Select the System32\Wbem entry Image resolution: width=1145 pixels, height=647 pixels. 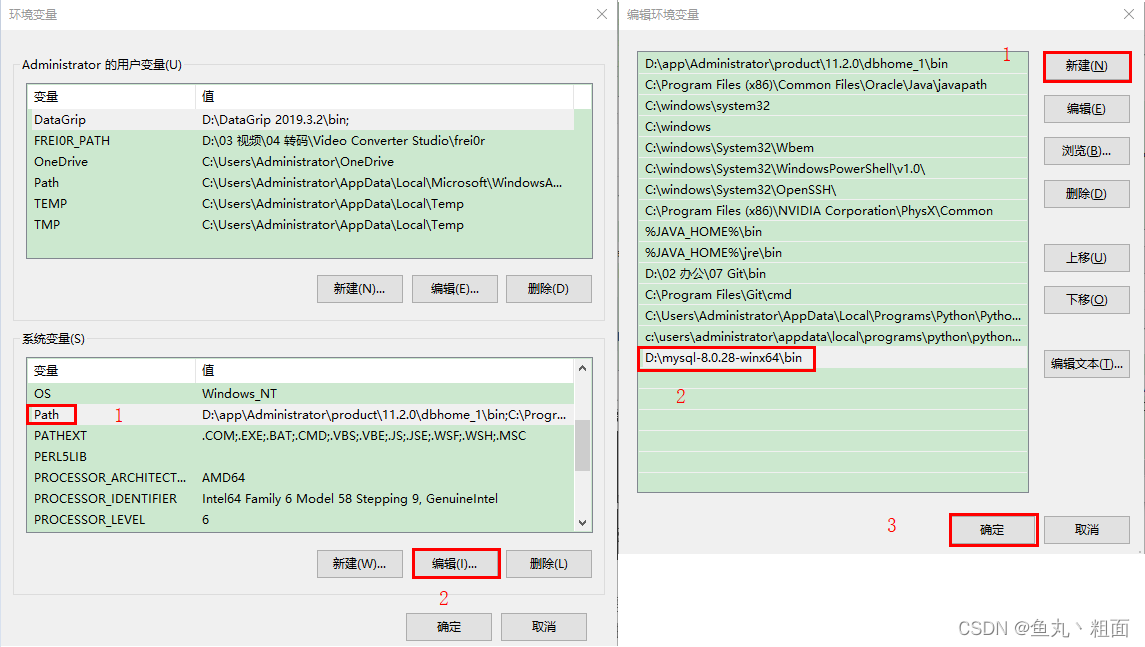click(832, 148)
